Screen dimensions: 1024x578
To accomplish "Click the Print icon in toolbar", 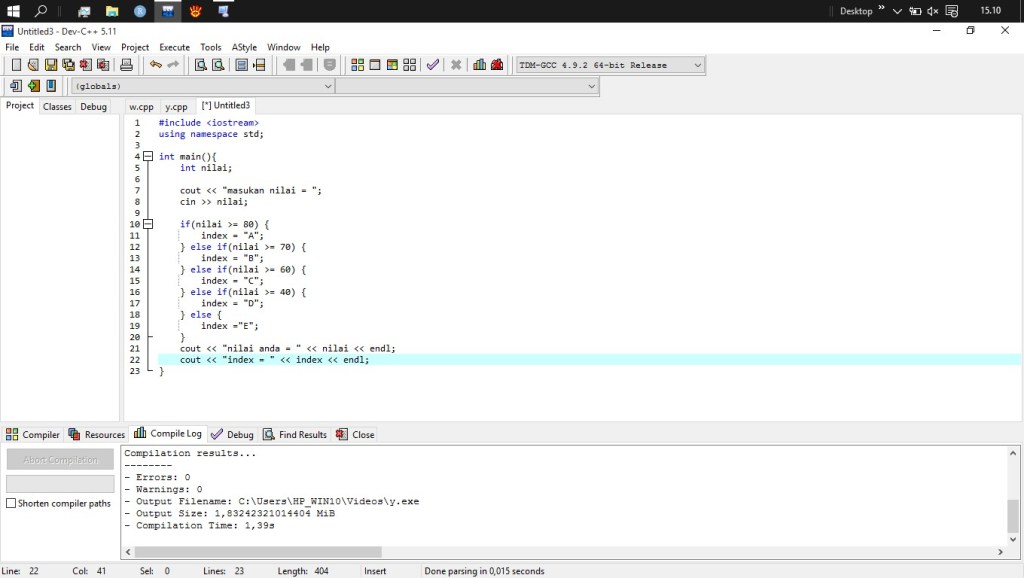I will pyautogui.click(x=127, y=65).
